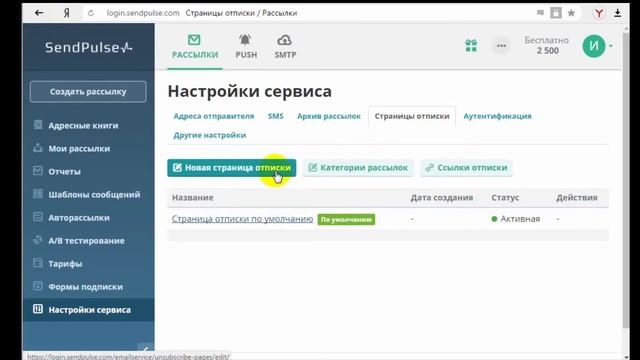Viewport: 640px width, 360px height.
Task: Click the Действия column header
Action: point(577,198)
